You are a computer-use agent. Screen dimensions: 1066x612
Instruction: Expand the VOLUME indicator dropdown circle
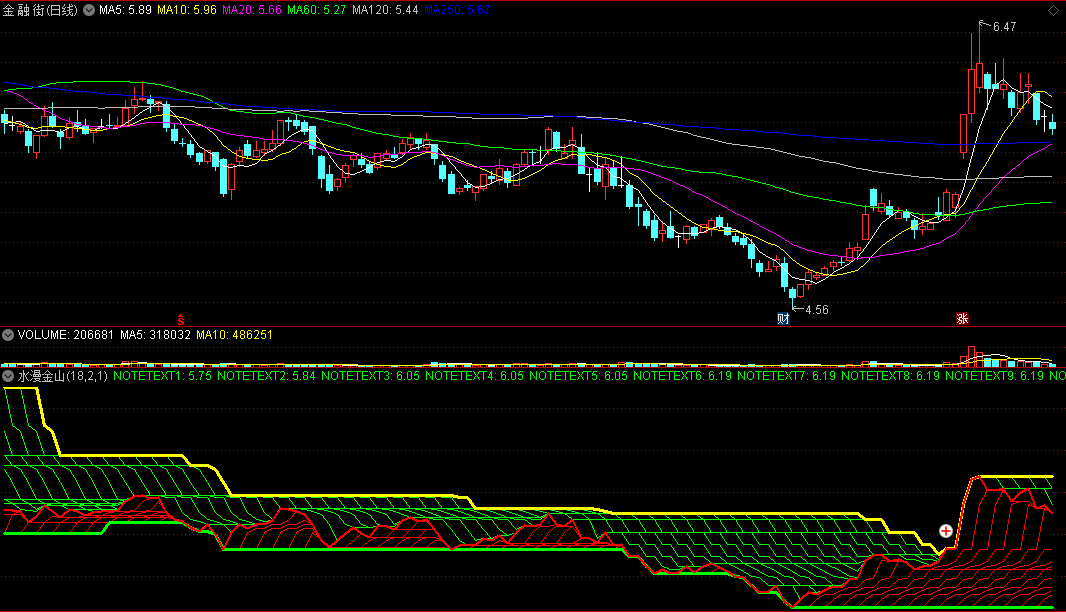[x=8, y=335]
